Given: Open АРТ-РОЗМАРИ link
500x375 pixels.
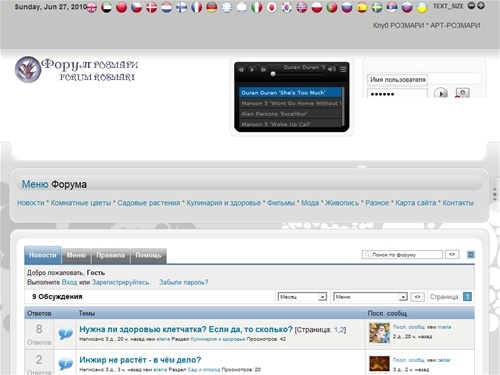Looking at the screenshot, I should [455, 25].
